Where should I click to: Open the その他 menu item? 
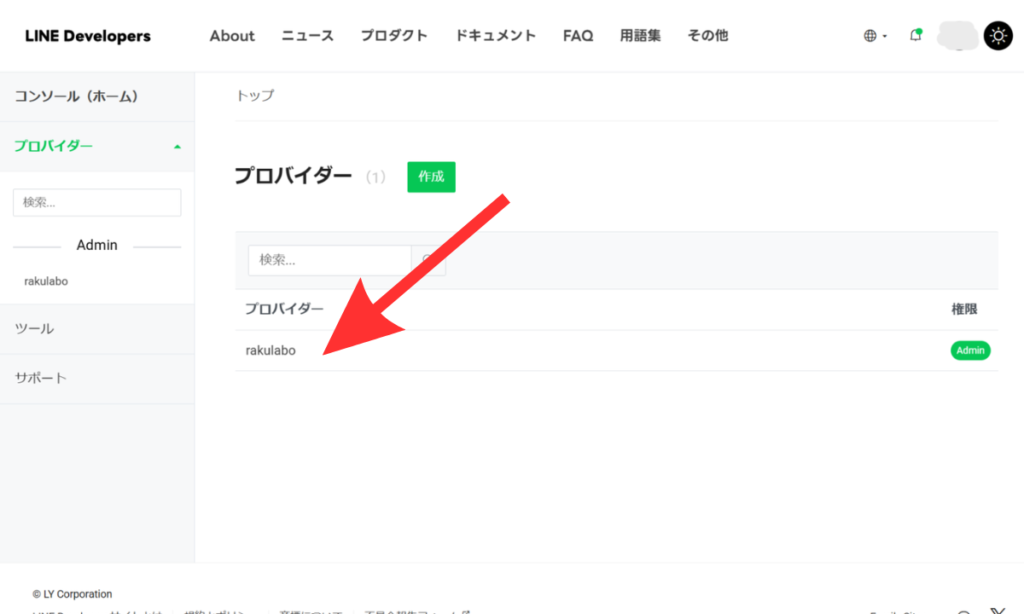707,36
